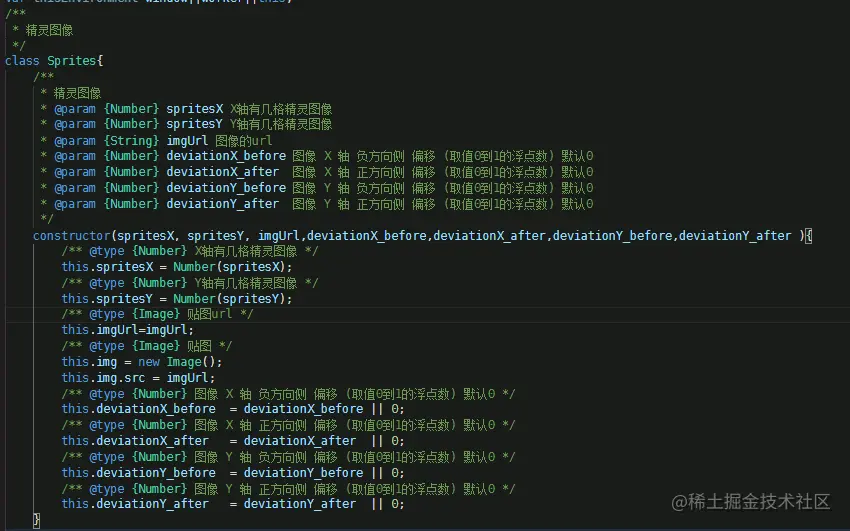Click "|| 0;" on the this.deviationY_after line

(x=388, y=504)
